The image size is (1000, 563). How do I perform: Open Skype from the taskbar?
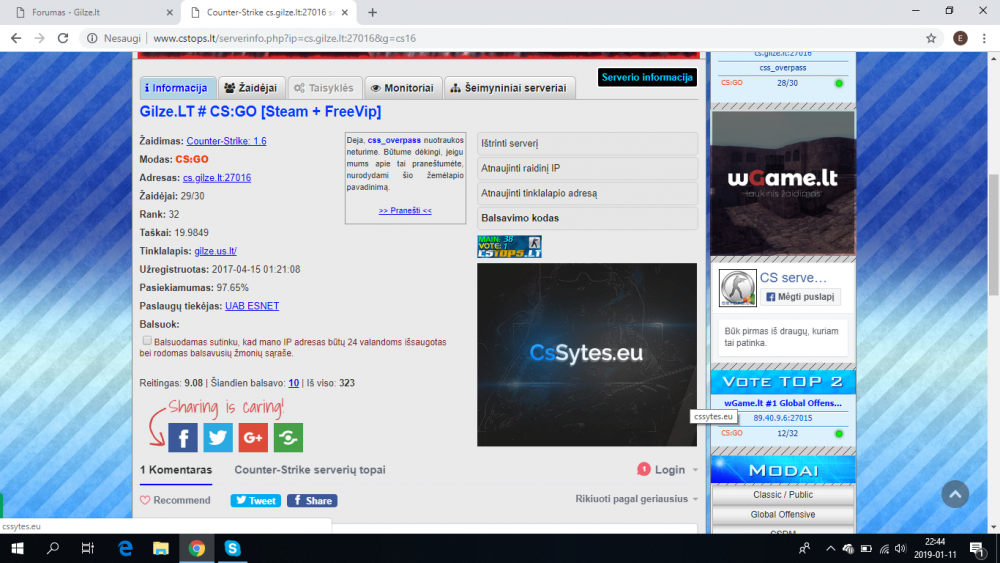[x=232, y=548]
